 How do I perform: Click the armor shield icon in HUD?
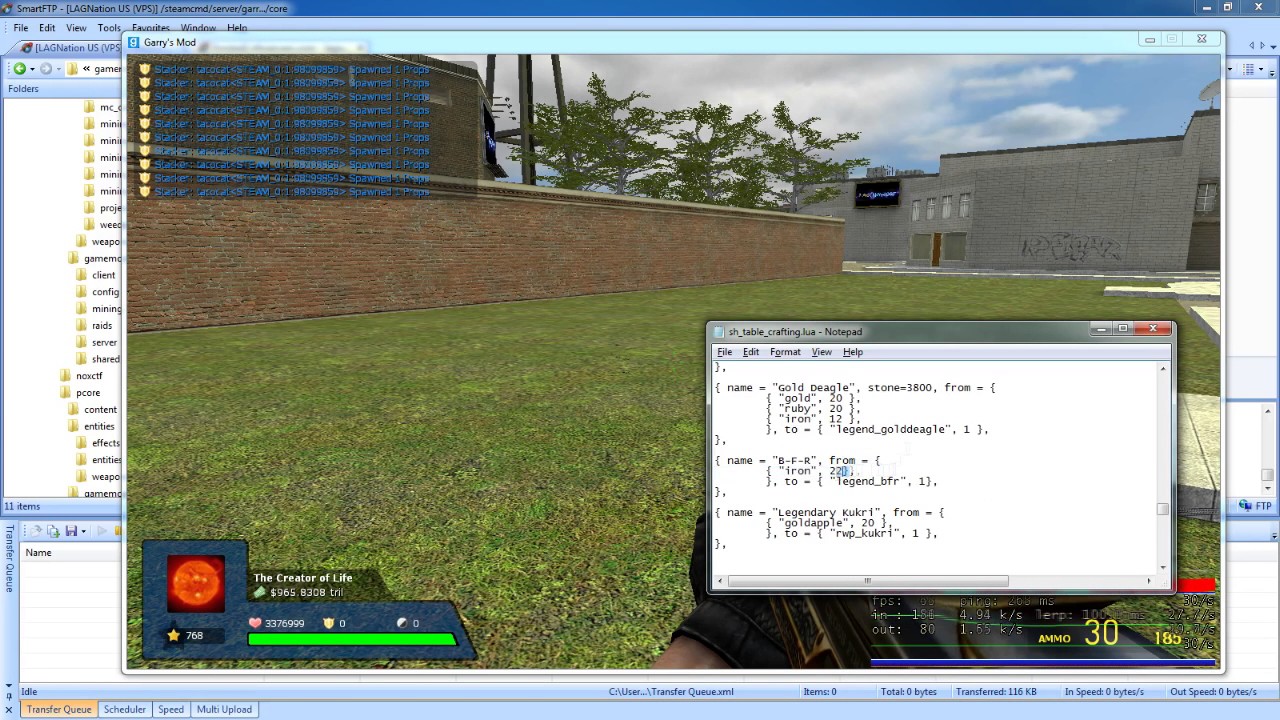tap(328, 623)
